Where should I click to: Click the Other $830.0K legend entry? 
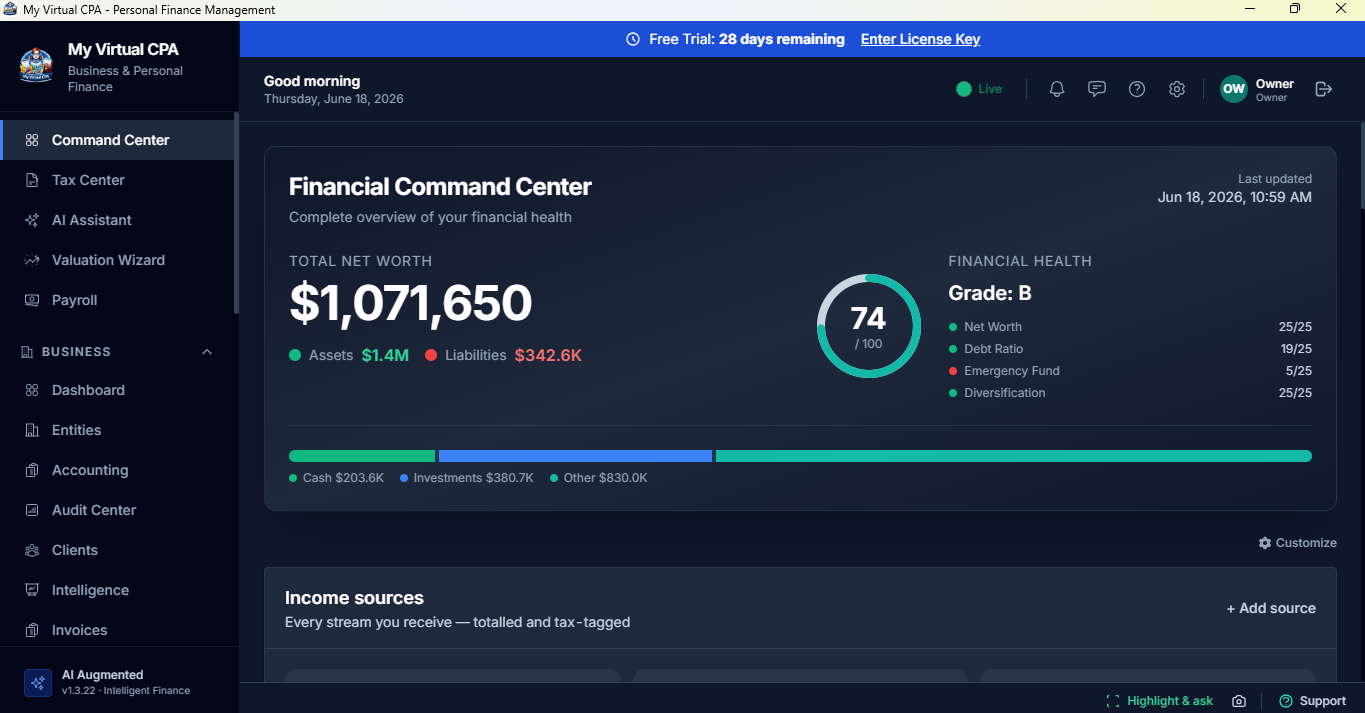[x=598, y=478]
